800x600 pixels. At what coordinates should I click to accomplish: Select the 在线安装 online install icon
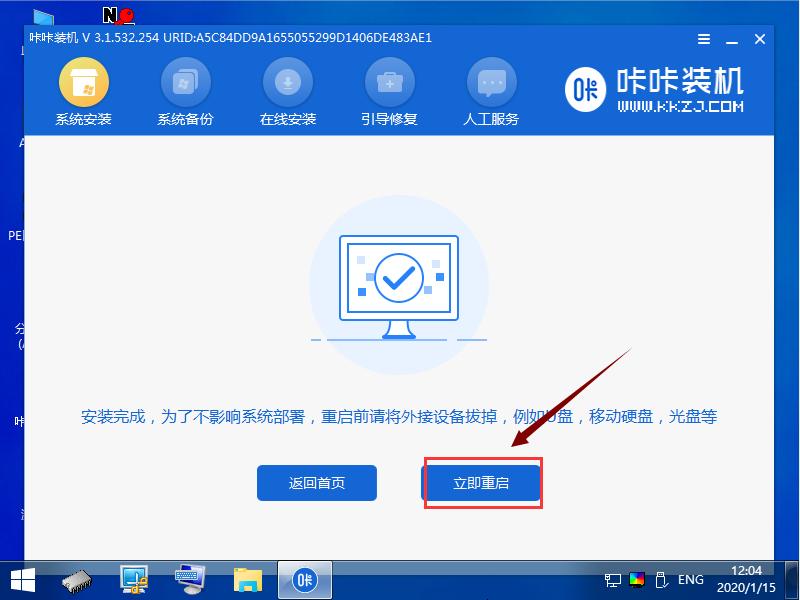point(288,92)
